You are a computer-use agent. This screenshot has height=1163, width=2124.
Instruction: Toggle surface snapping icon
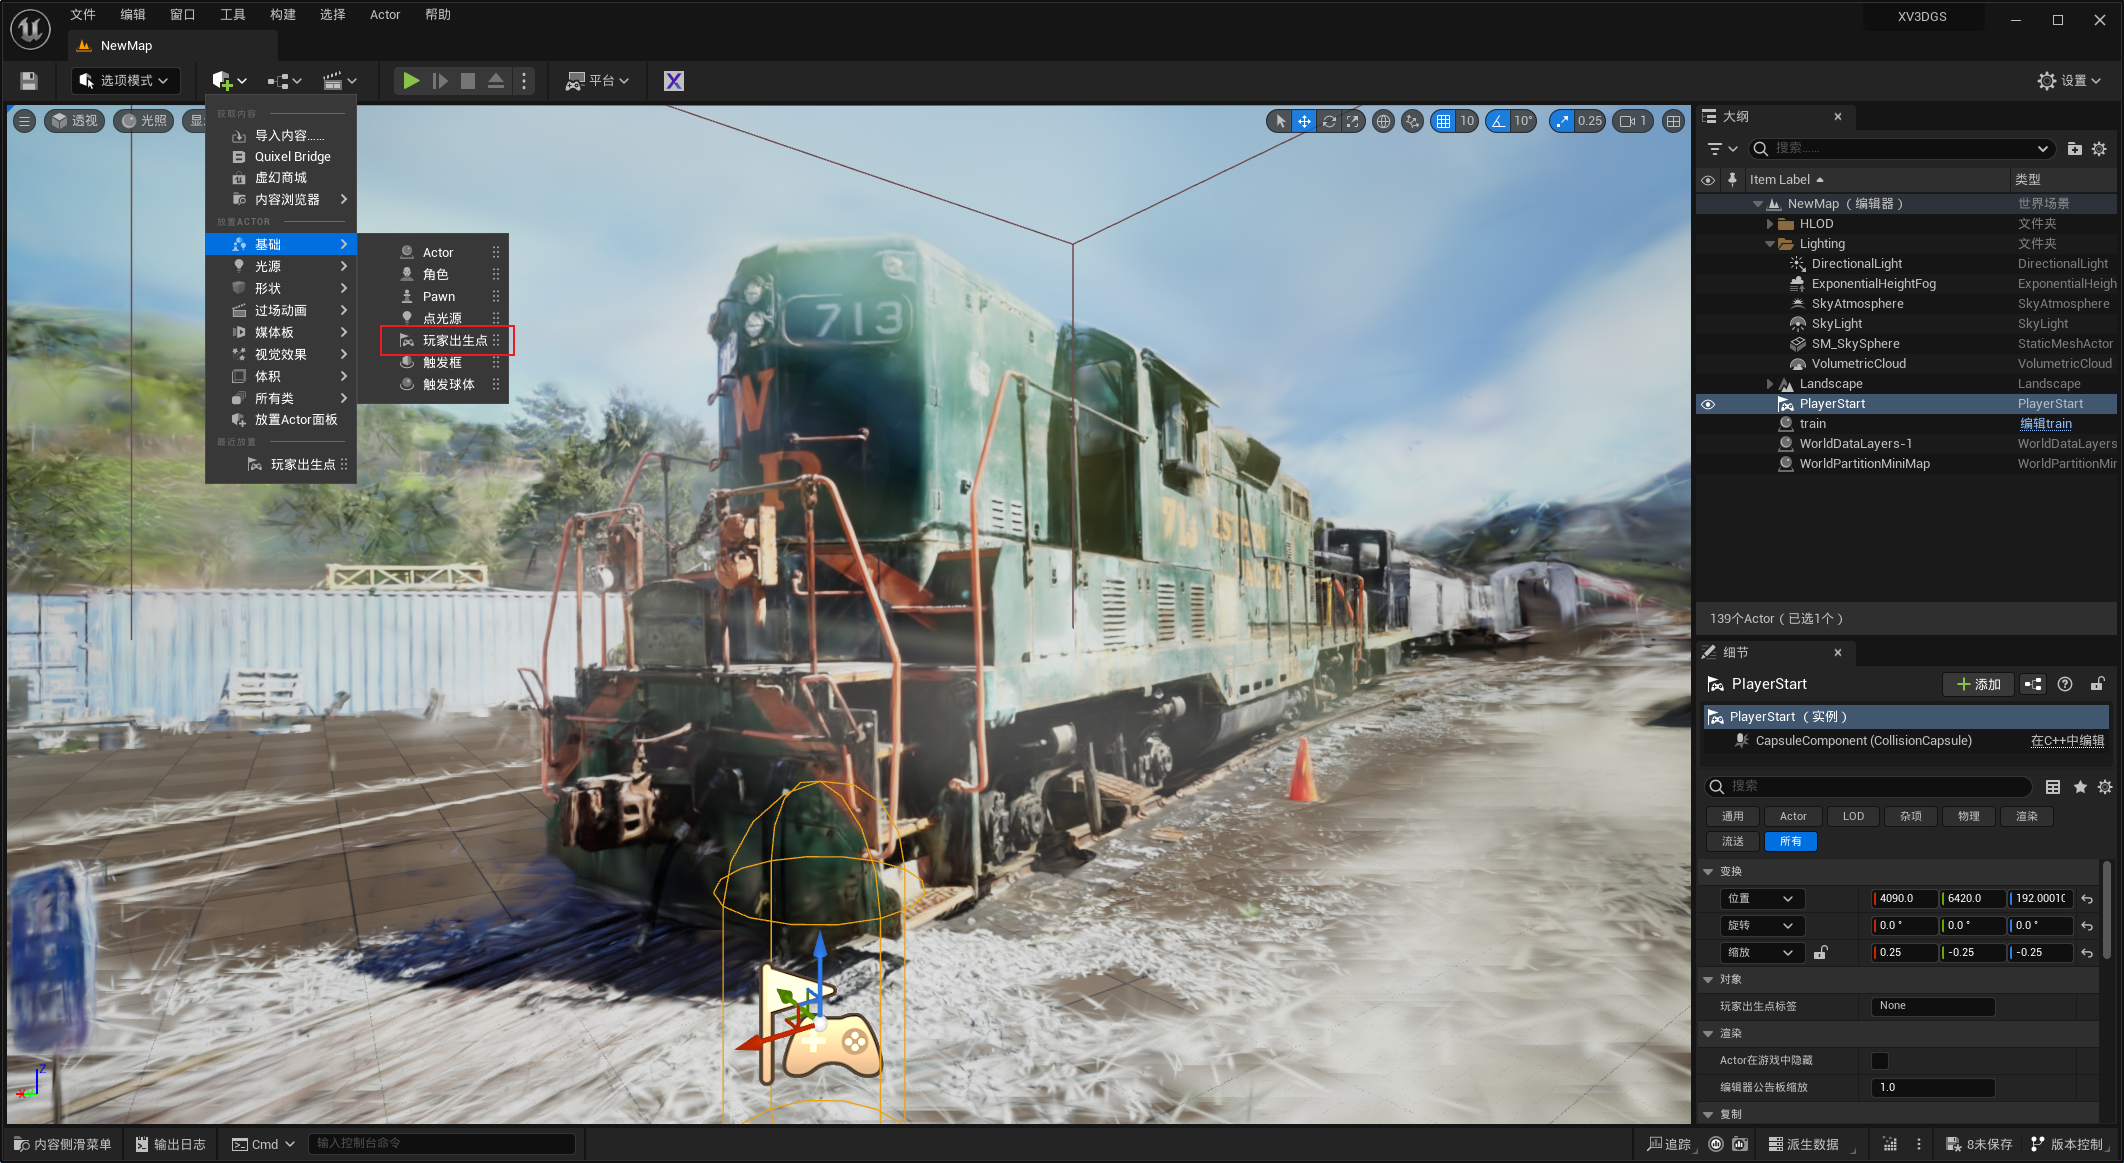click(x=1412, y=121)
